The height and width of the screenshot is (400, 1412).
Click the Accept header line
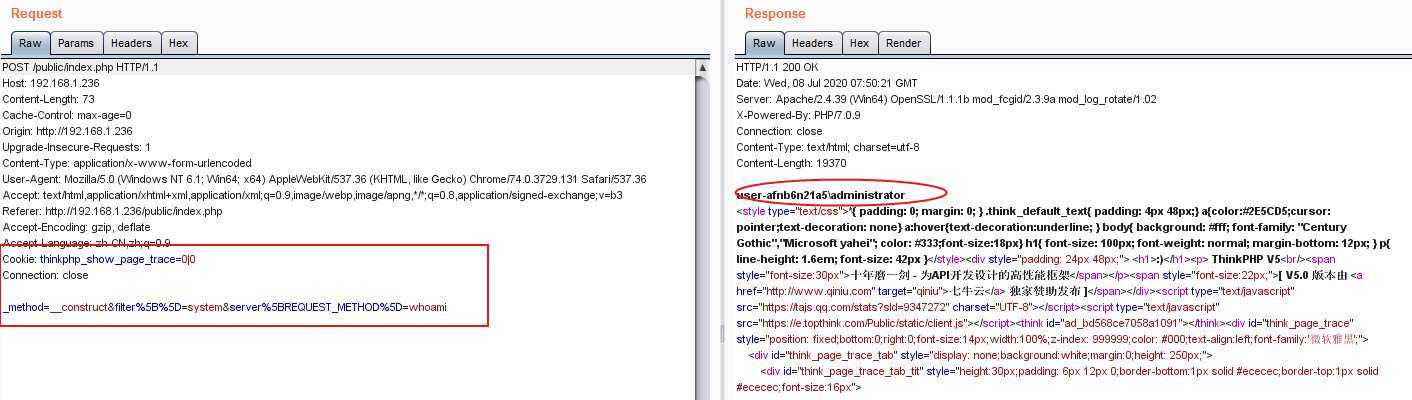point(312,195)
